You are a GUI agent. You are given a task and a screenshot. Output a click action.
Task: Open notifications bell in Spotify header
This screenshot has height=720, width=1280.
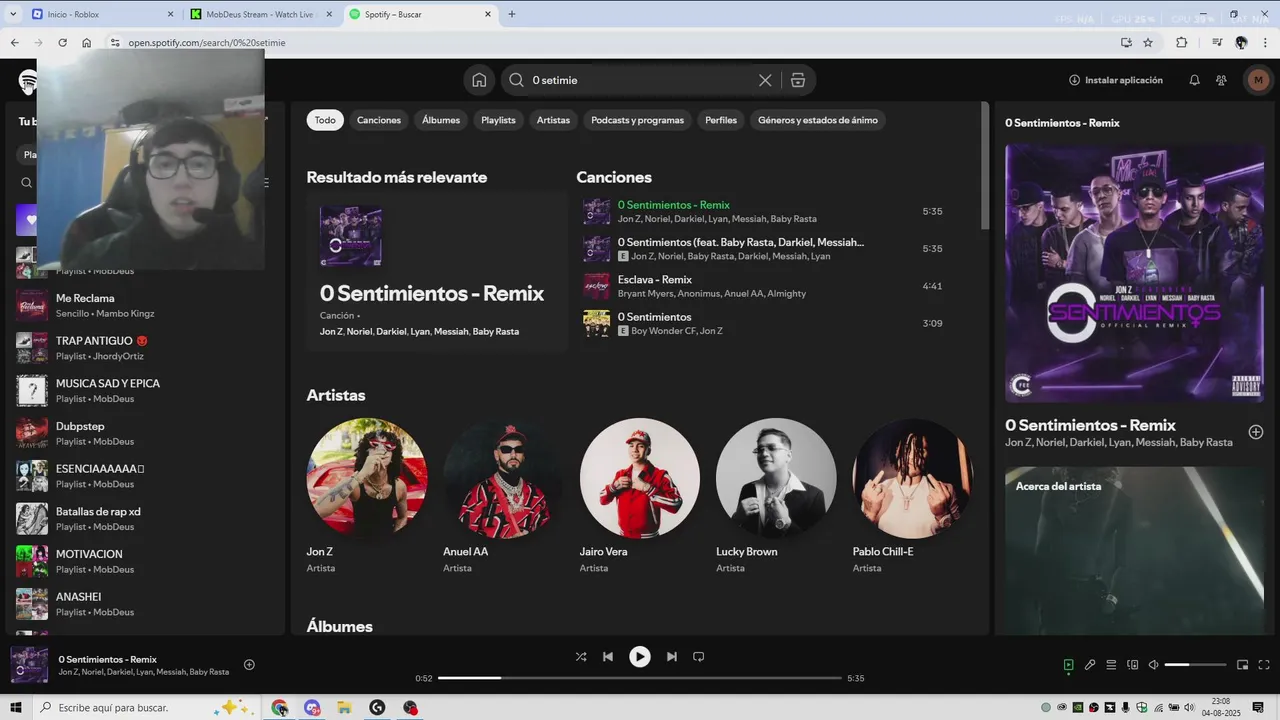(x=1194, y=80)
